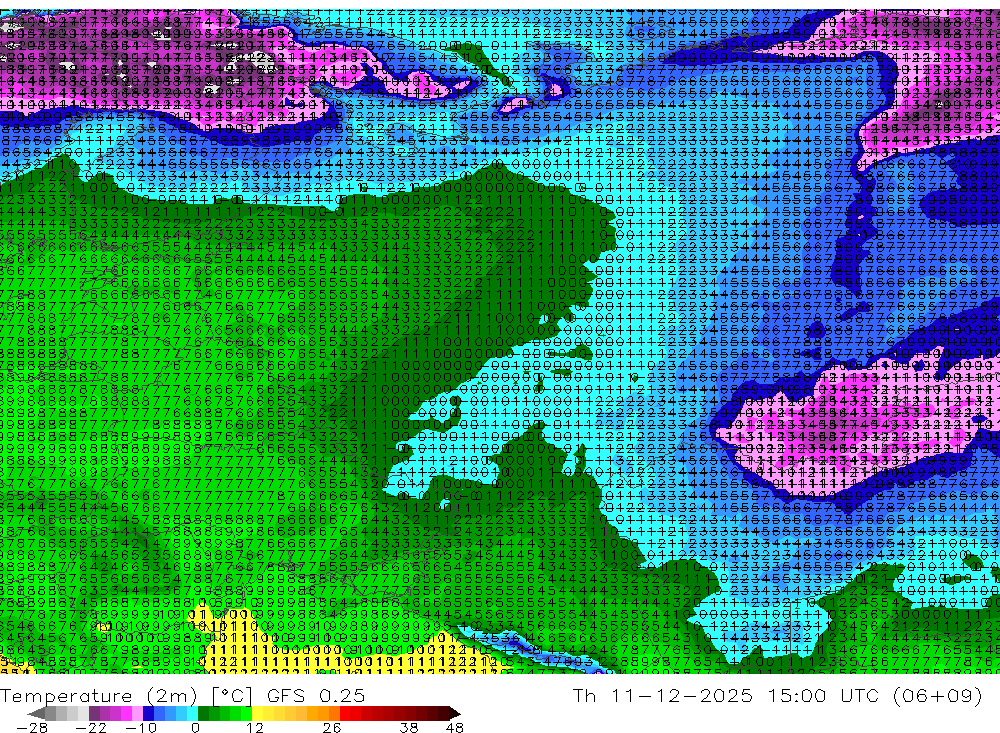Click the '-10' legend value
The image size is (1000, 733).
[x=141, y=728]
